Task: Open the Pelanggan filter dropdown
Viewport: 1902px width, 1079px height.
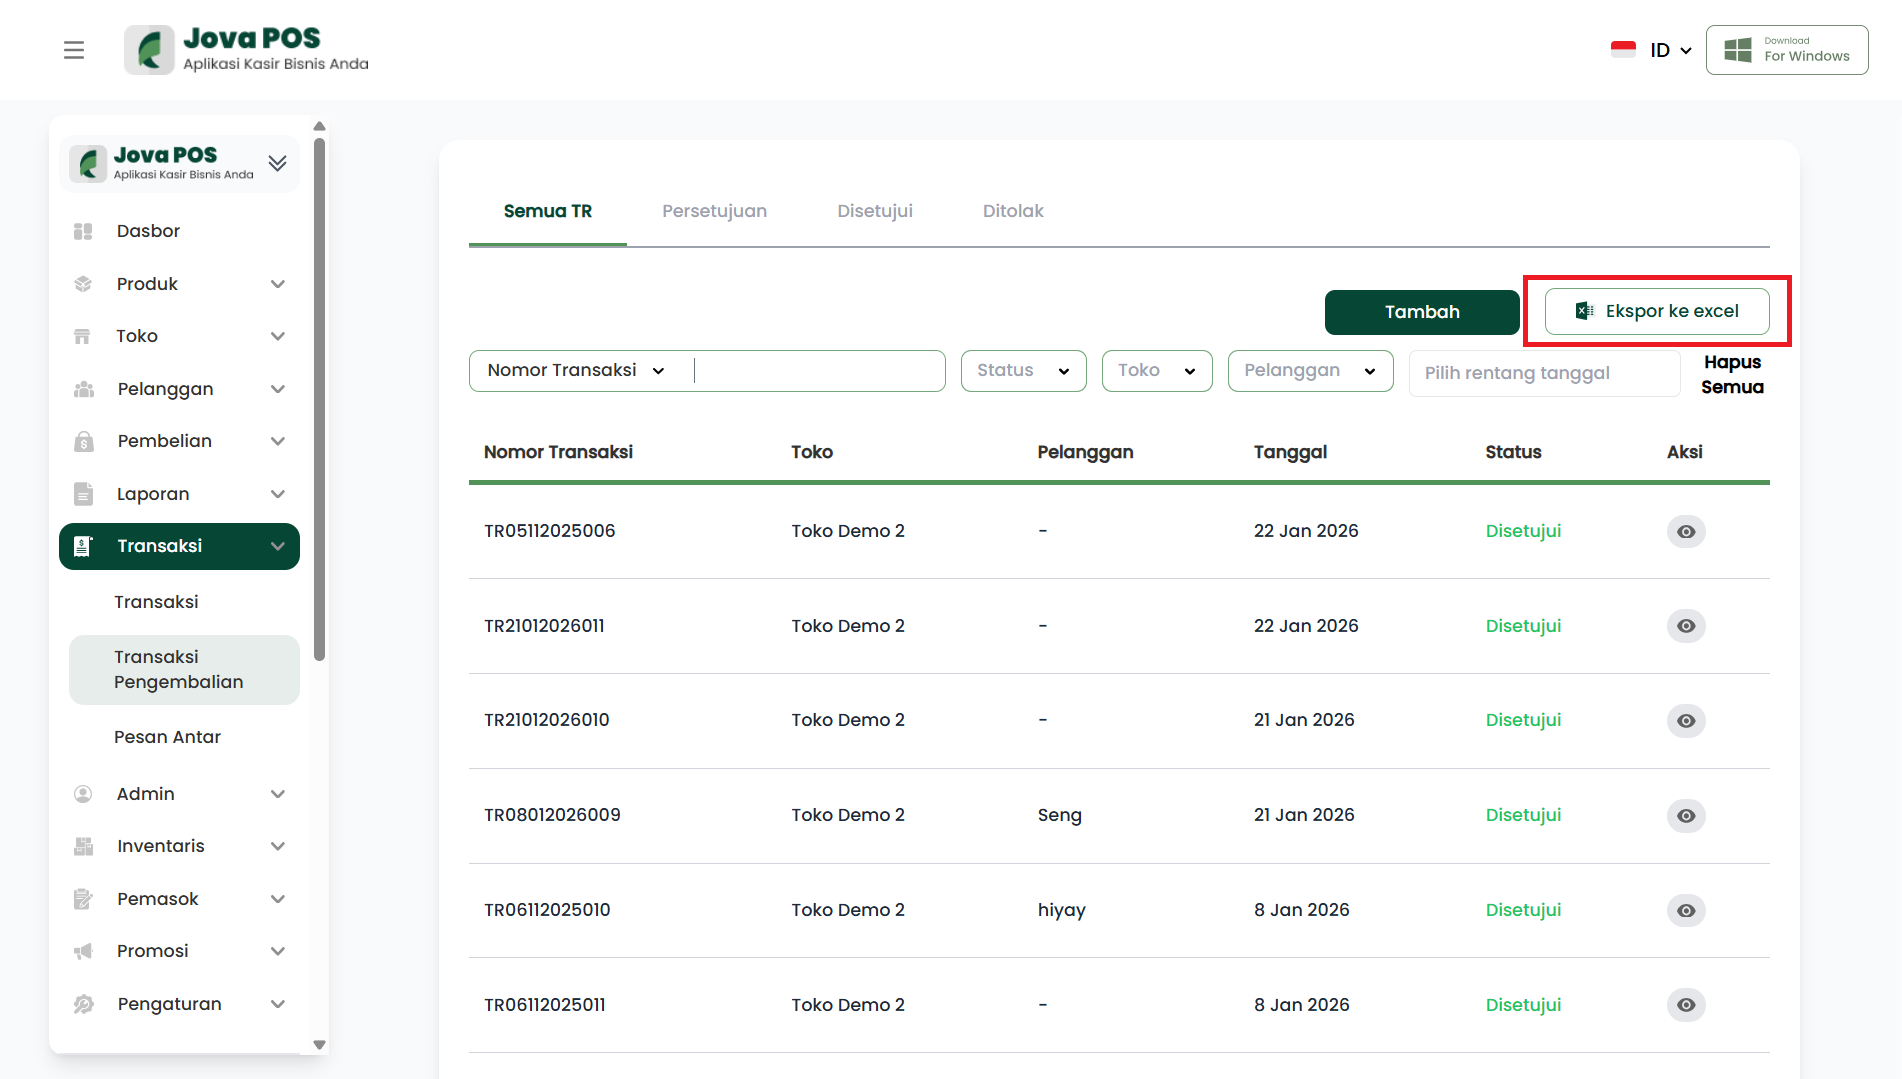Action: click(x=1310, y=371)
